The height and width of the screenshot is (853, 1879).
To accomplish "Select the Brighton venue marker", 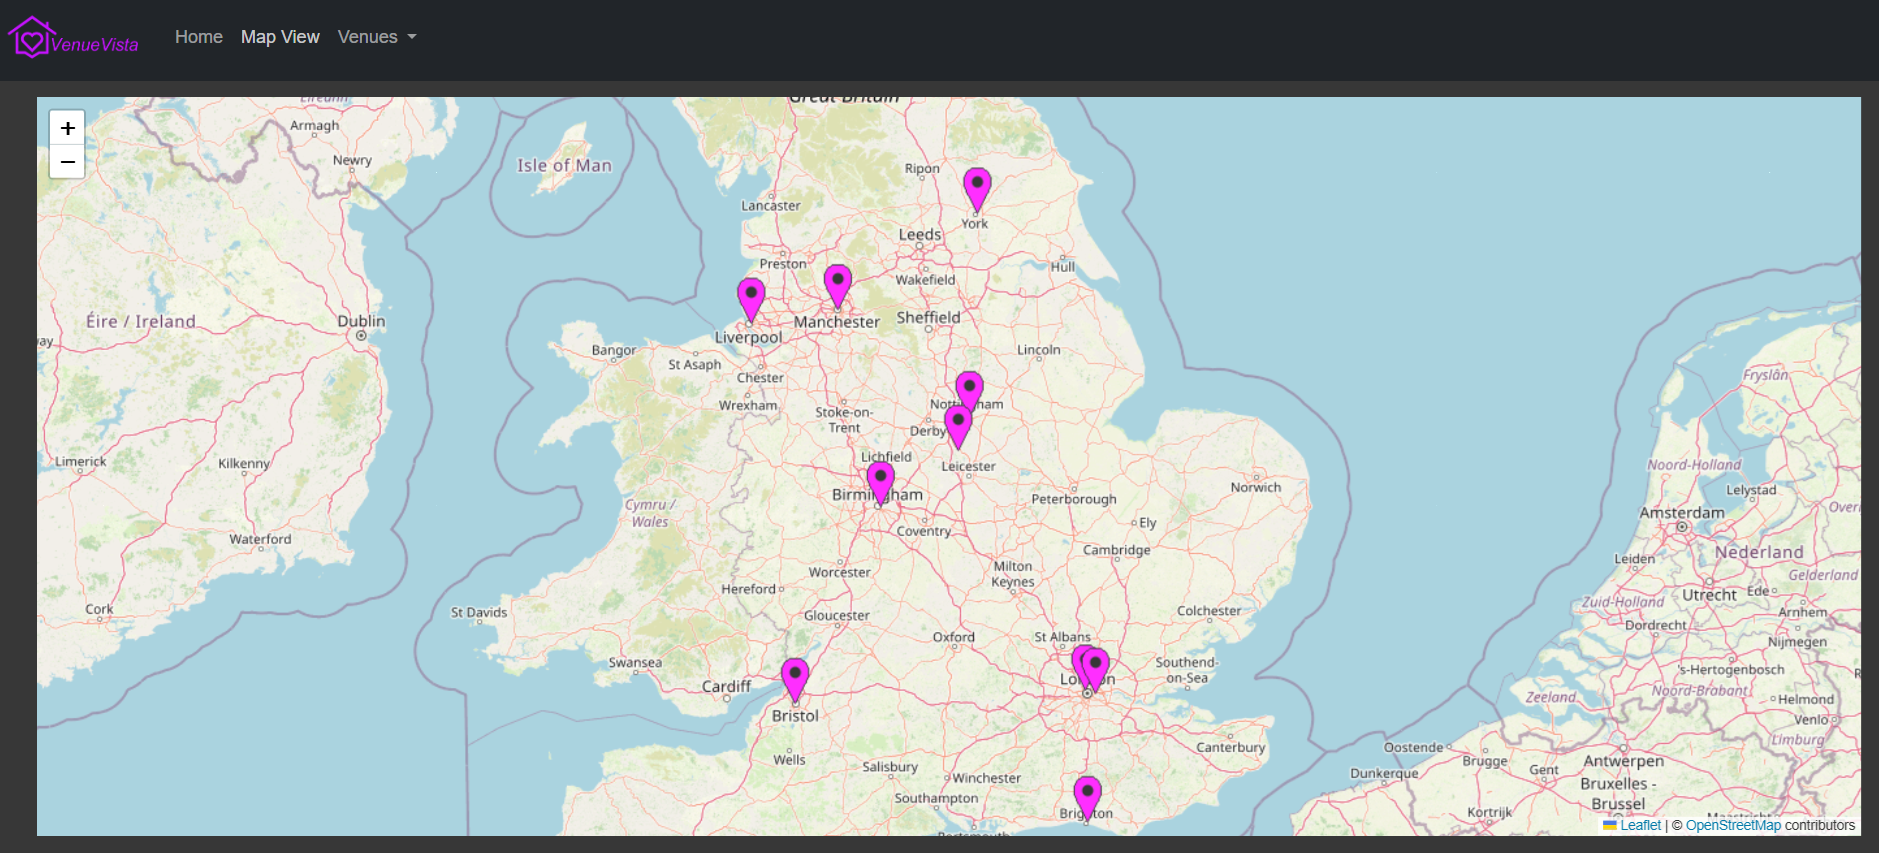I will click(x=1087, y=798).
